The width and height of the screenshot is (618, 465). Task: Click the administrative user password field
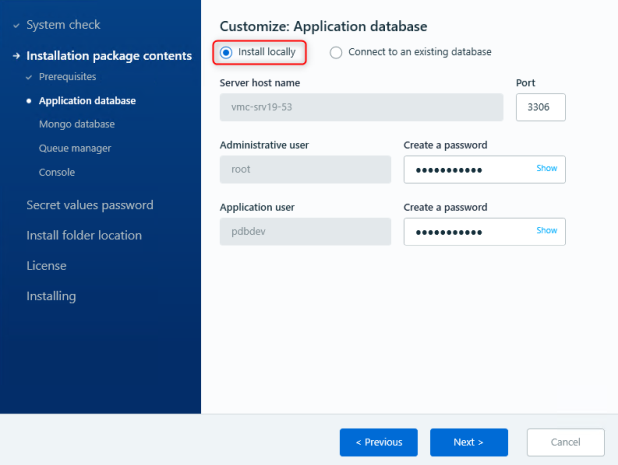[x=468, y=170]
